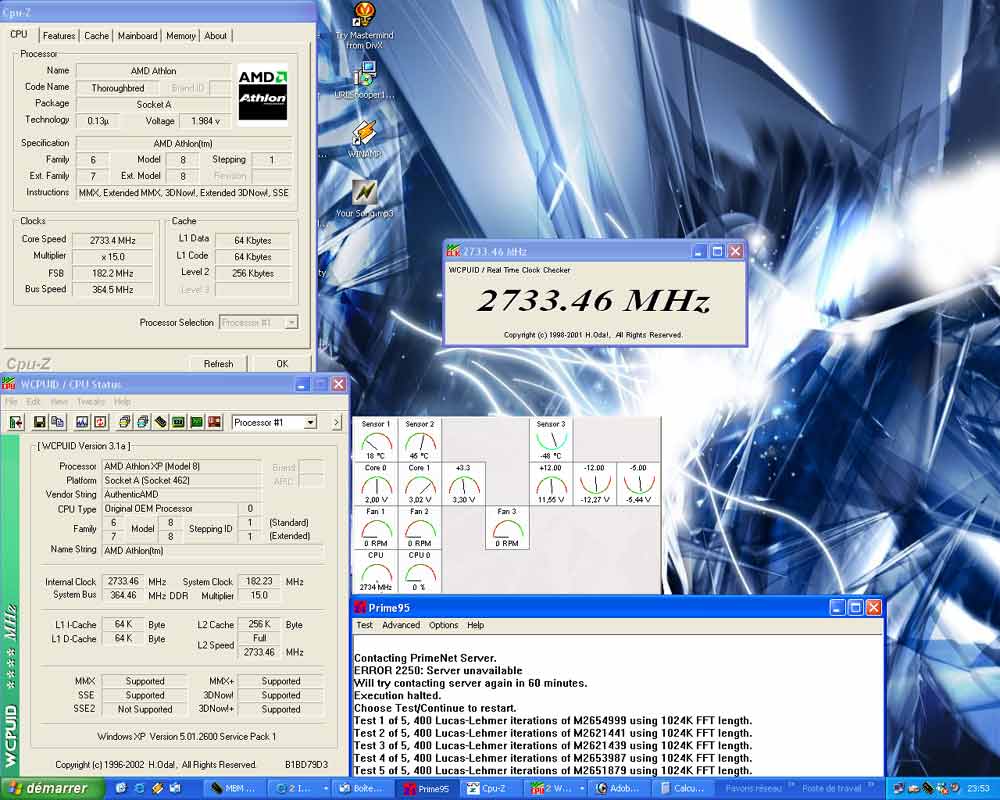The image size is (1000, 800).
Task: Click the -5.00 voltage gauge
Action: (x=638, y=484)
